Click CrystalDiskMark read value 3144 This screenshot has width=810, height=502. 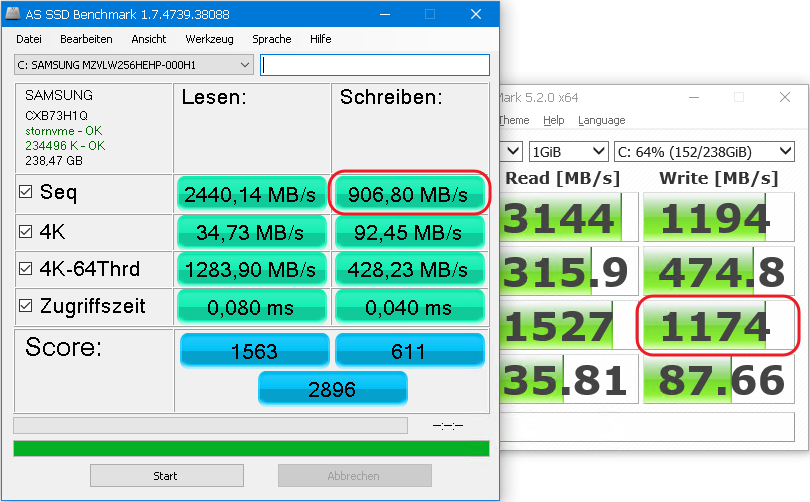[x=569, y=217]
